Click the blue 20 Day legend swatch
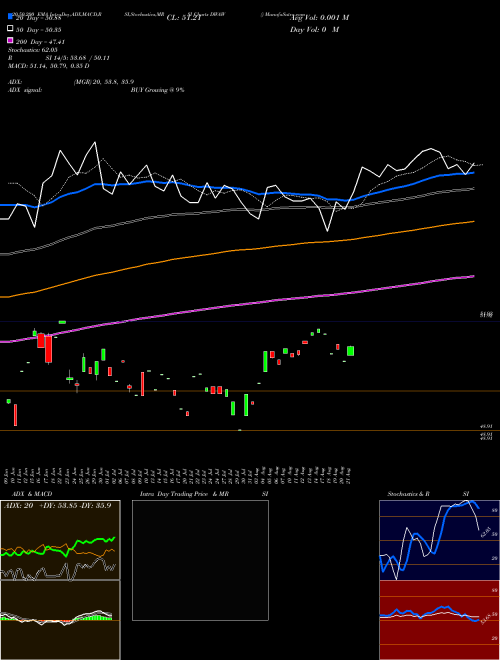Viewport: 500px width, 660px height. [10, 17]
